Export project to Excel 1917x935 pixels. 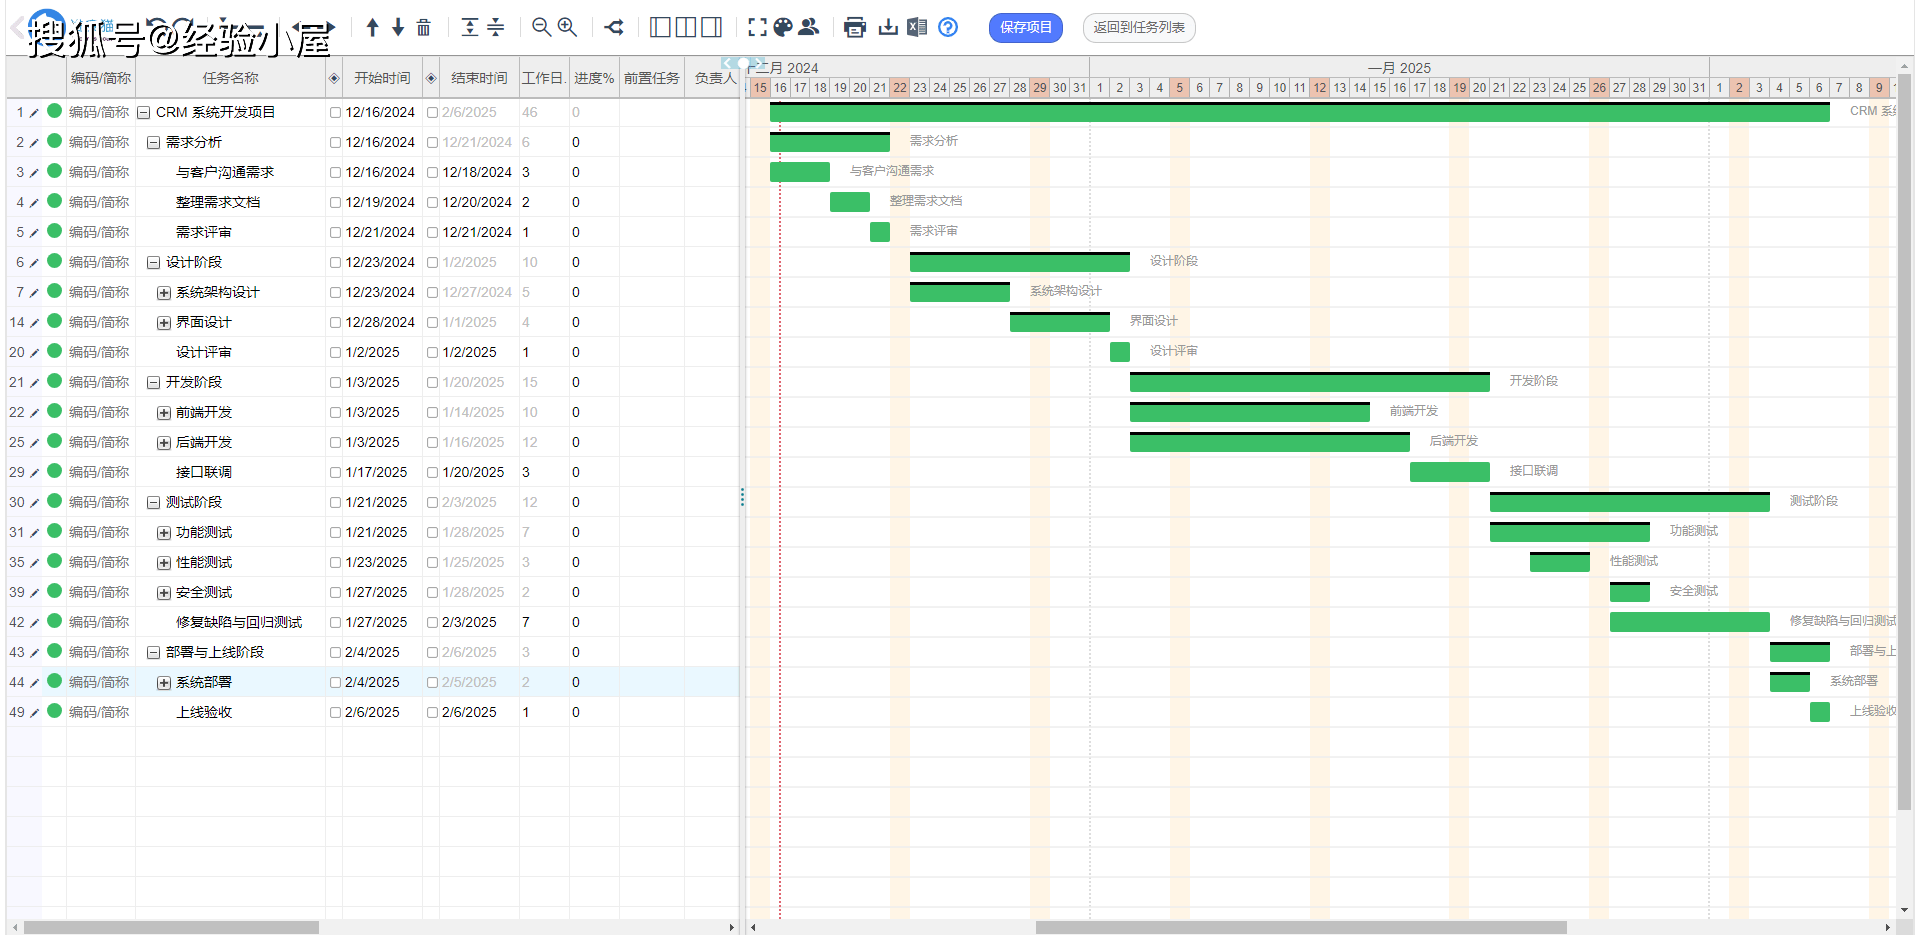tap(917, 27)
